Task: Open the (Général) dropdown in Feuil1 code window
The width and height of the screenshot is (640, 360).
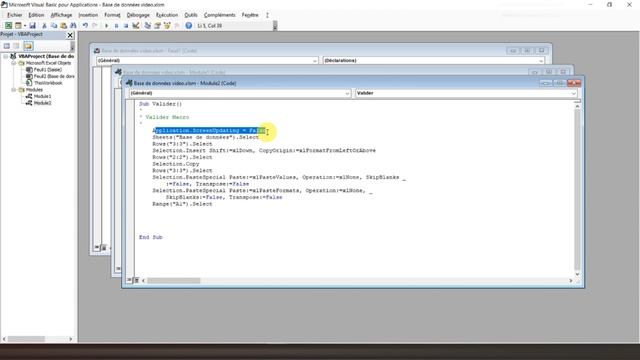Action: click(x=314, y=60)
